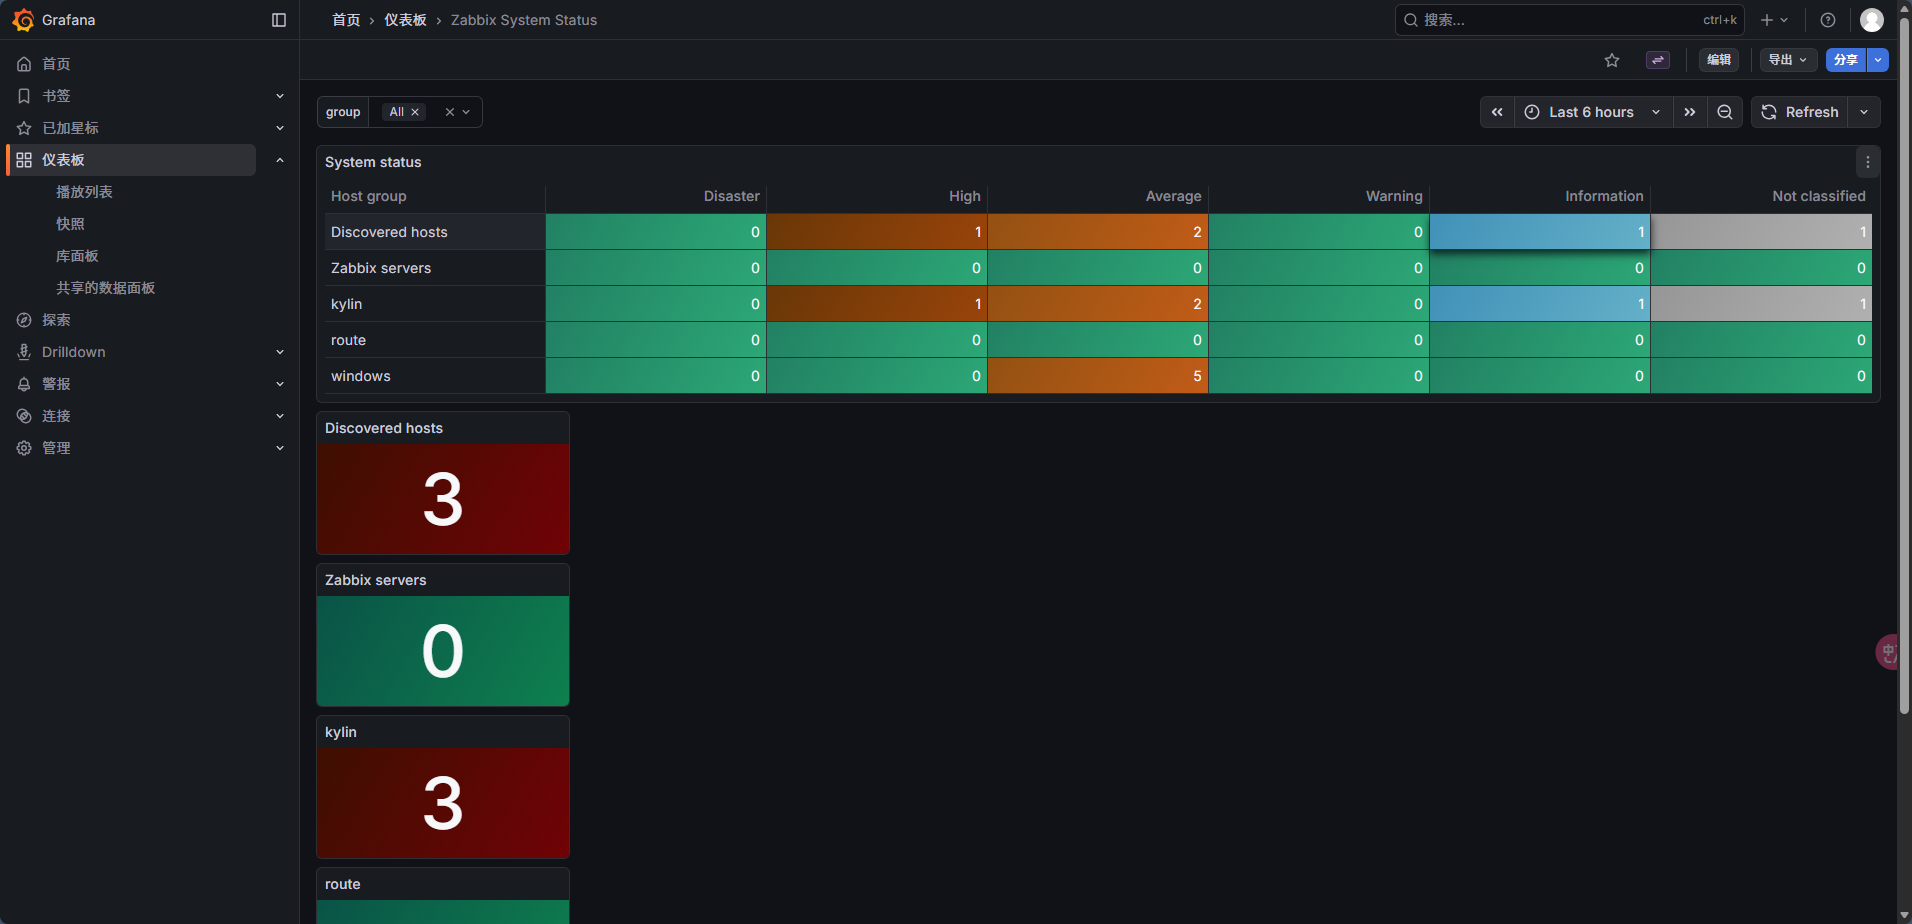Shift time range forward

click(1690, 112)
